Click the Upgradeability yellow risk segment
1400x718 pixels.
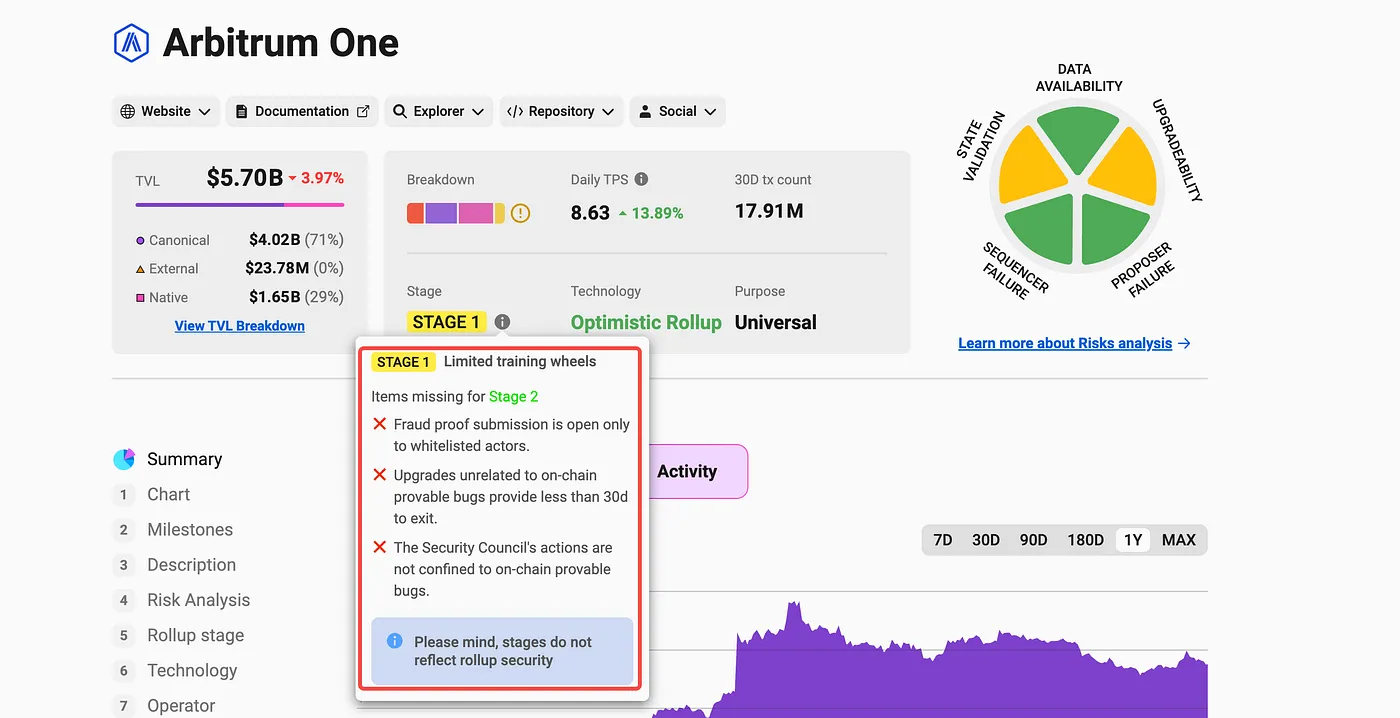(x=1125, y=169)
